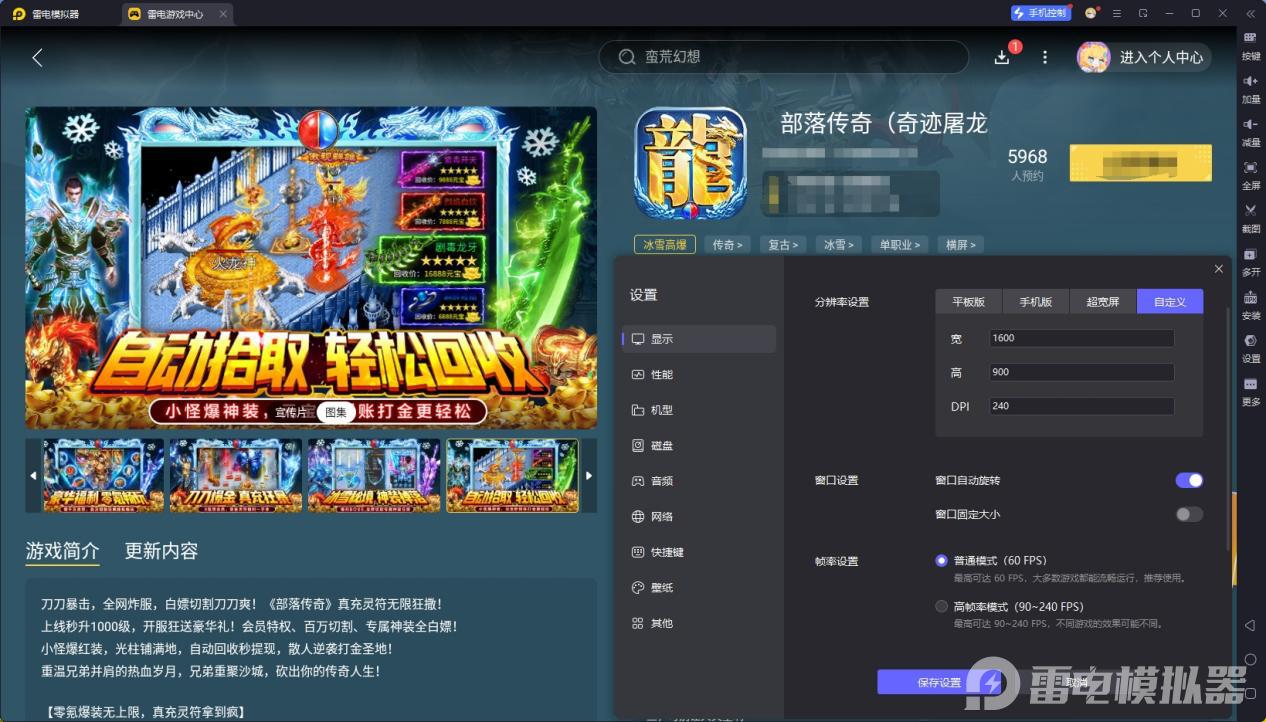The height and width of the screenshot is (722, 1266).
Task: Click the user avatar icon in title bar
Action: pos(1091,13)
